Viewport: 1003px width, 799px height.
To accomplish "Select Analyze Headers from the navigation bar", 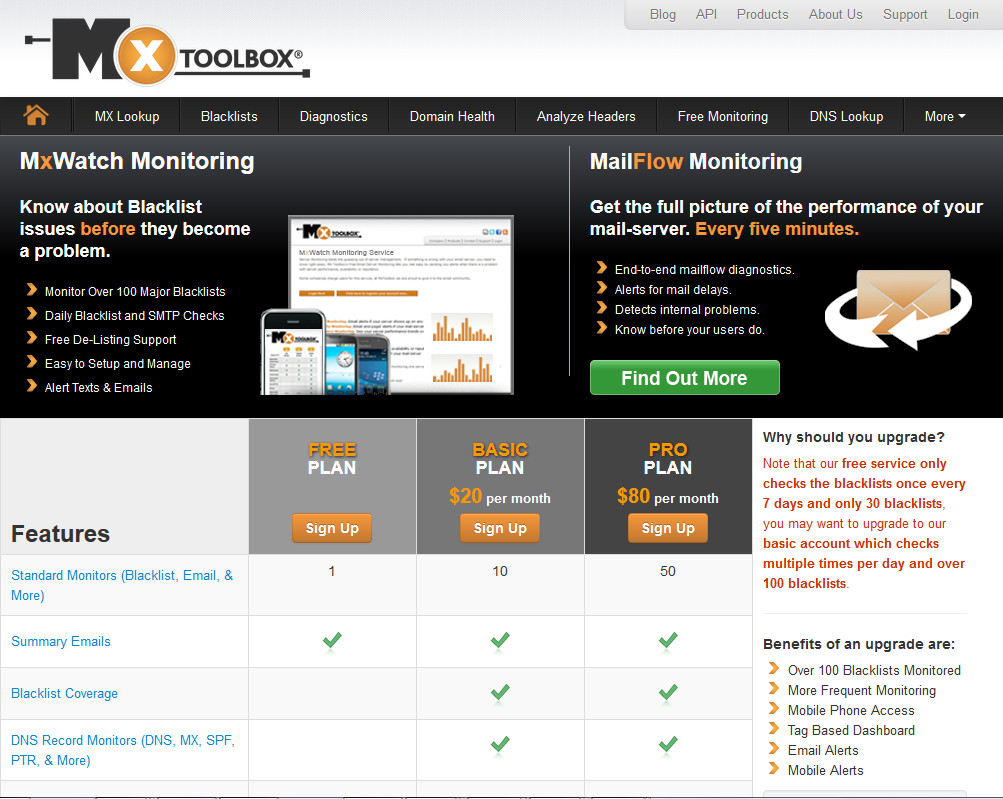I will 585,115.
